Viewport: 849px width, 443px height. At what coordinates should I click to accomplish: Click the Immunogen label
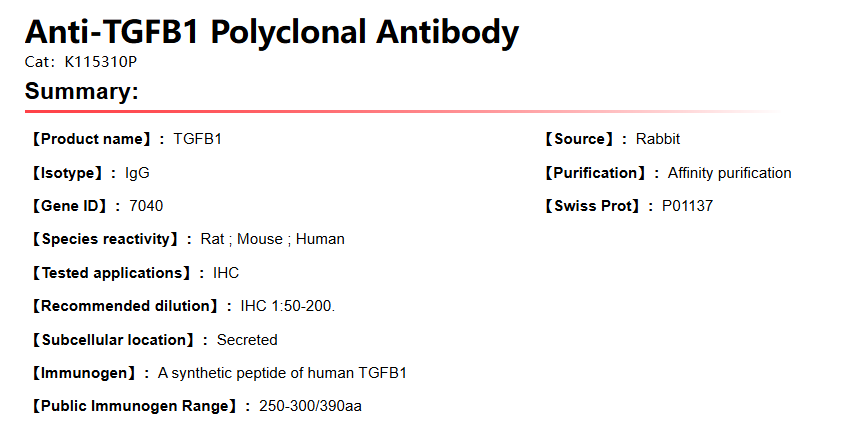83,373
